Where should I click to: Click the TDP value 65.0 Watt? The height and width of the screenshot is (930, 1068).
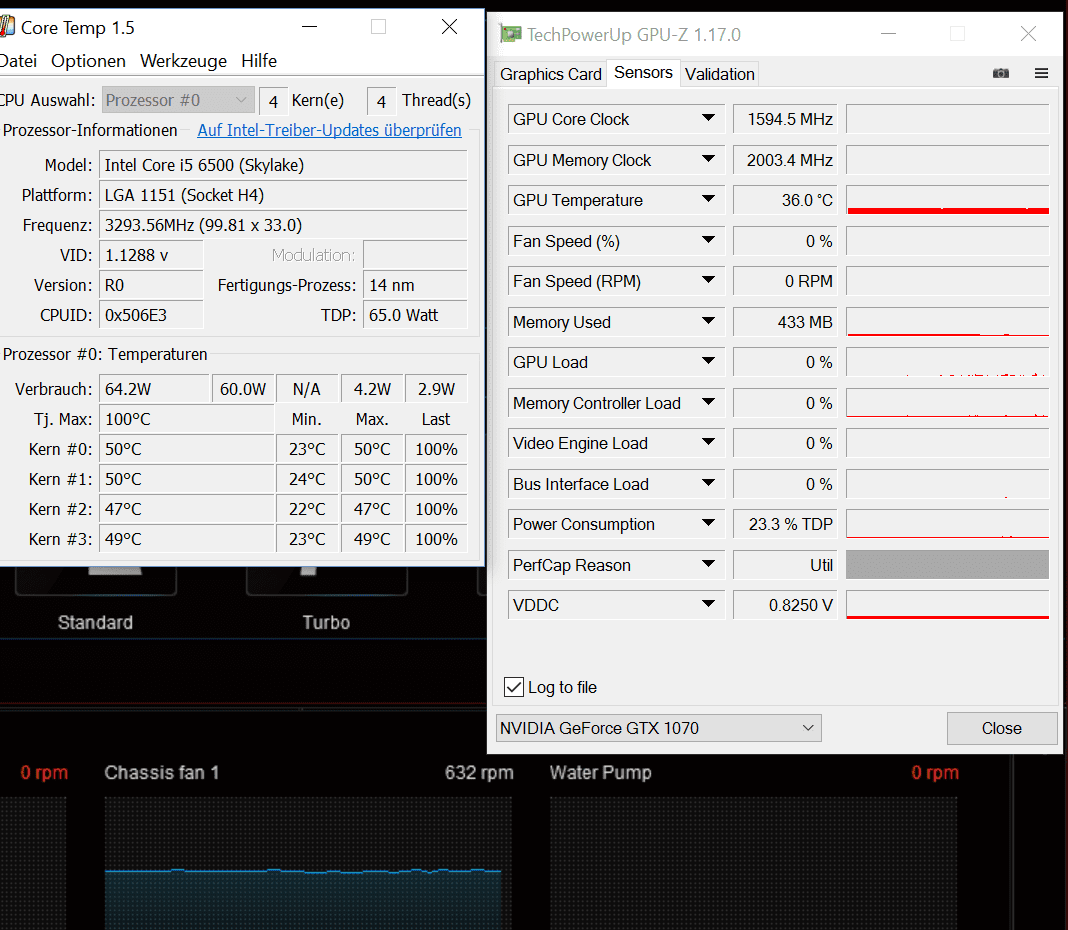415,315
